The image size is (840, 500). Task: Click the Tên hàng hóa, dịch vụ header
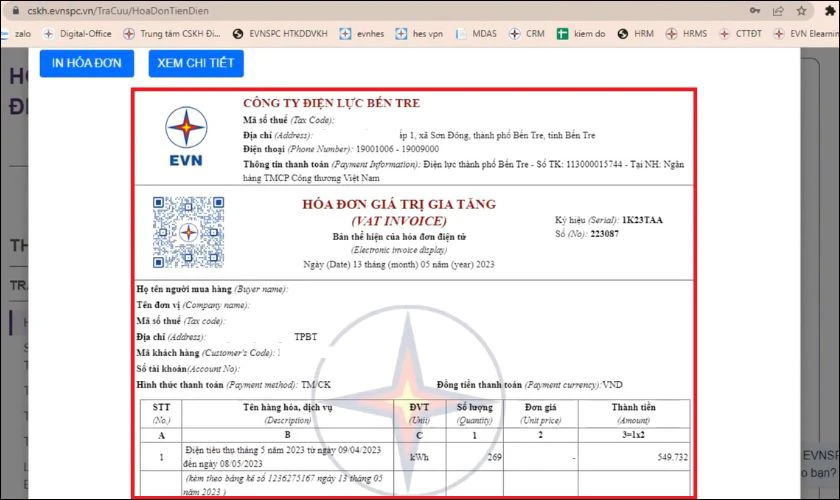(288, 413)
